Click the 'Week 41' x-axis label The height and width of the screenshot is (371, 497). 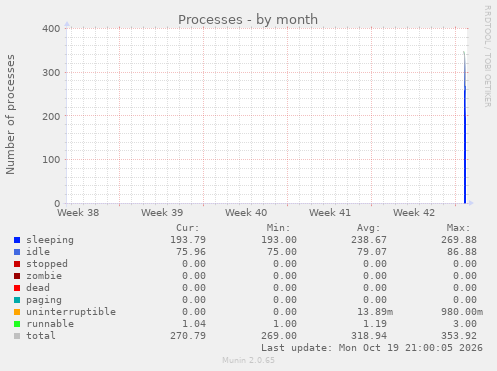(330, 213)
